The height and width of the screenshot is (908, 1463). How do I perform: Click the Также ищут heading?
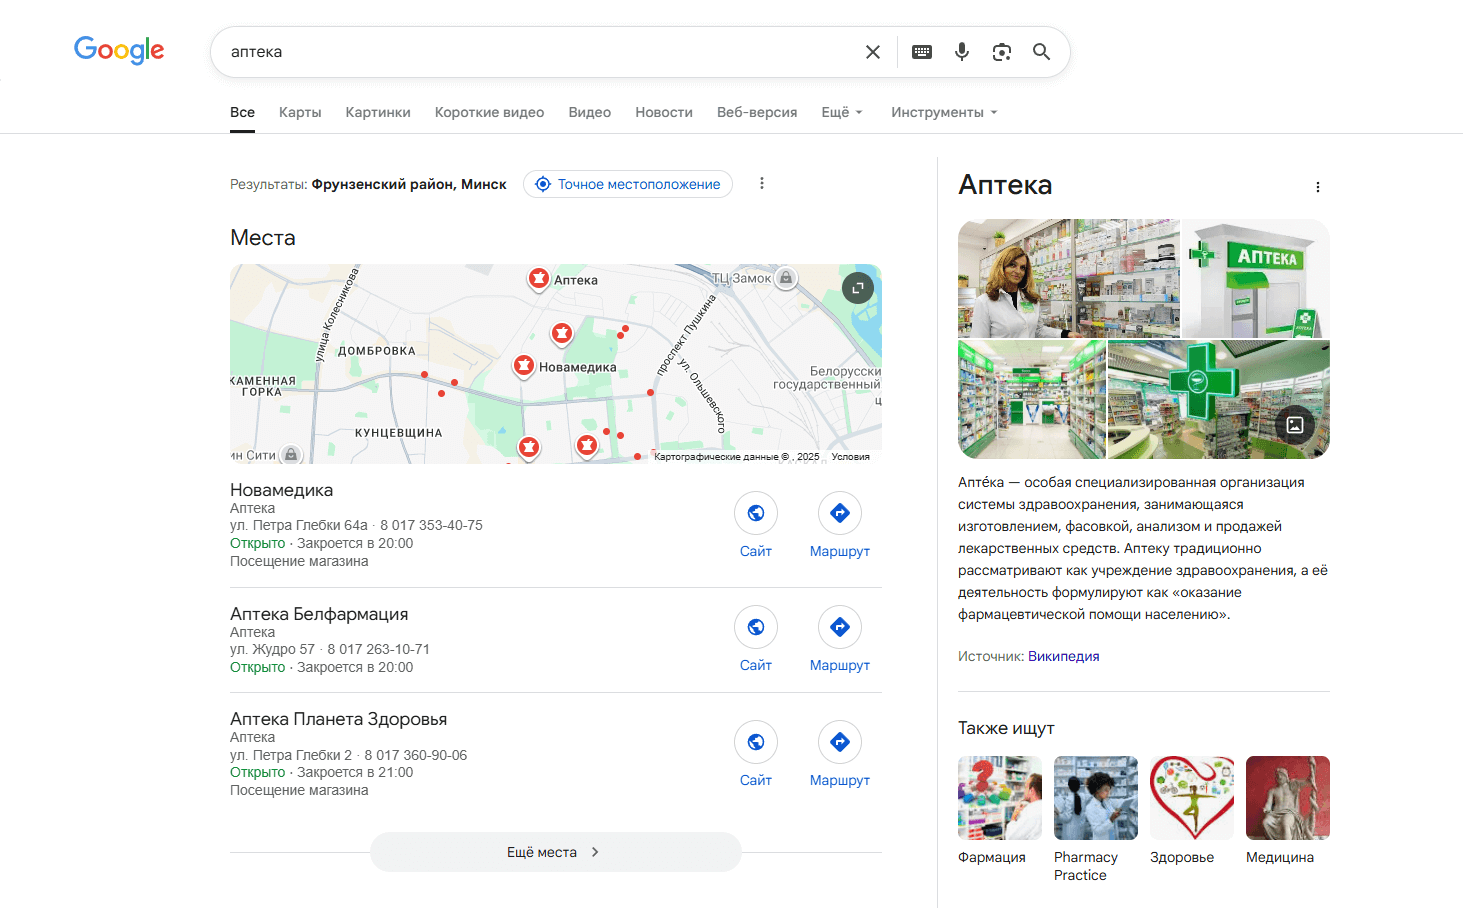[x=1006, y=728]
